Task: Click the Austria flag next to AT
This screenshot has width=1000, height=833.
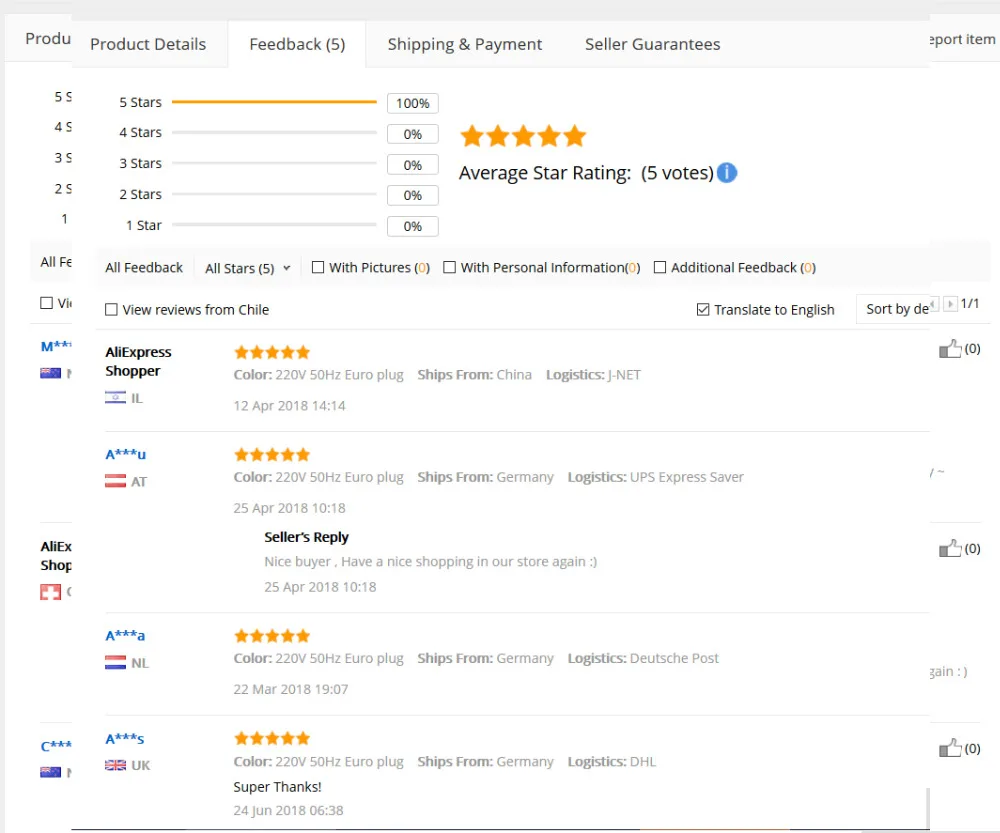Action: 115,481
